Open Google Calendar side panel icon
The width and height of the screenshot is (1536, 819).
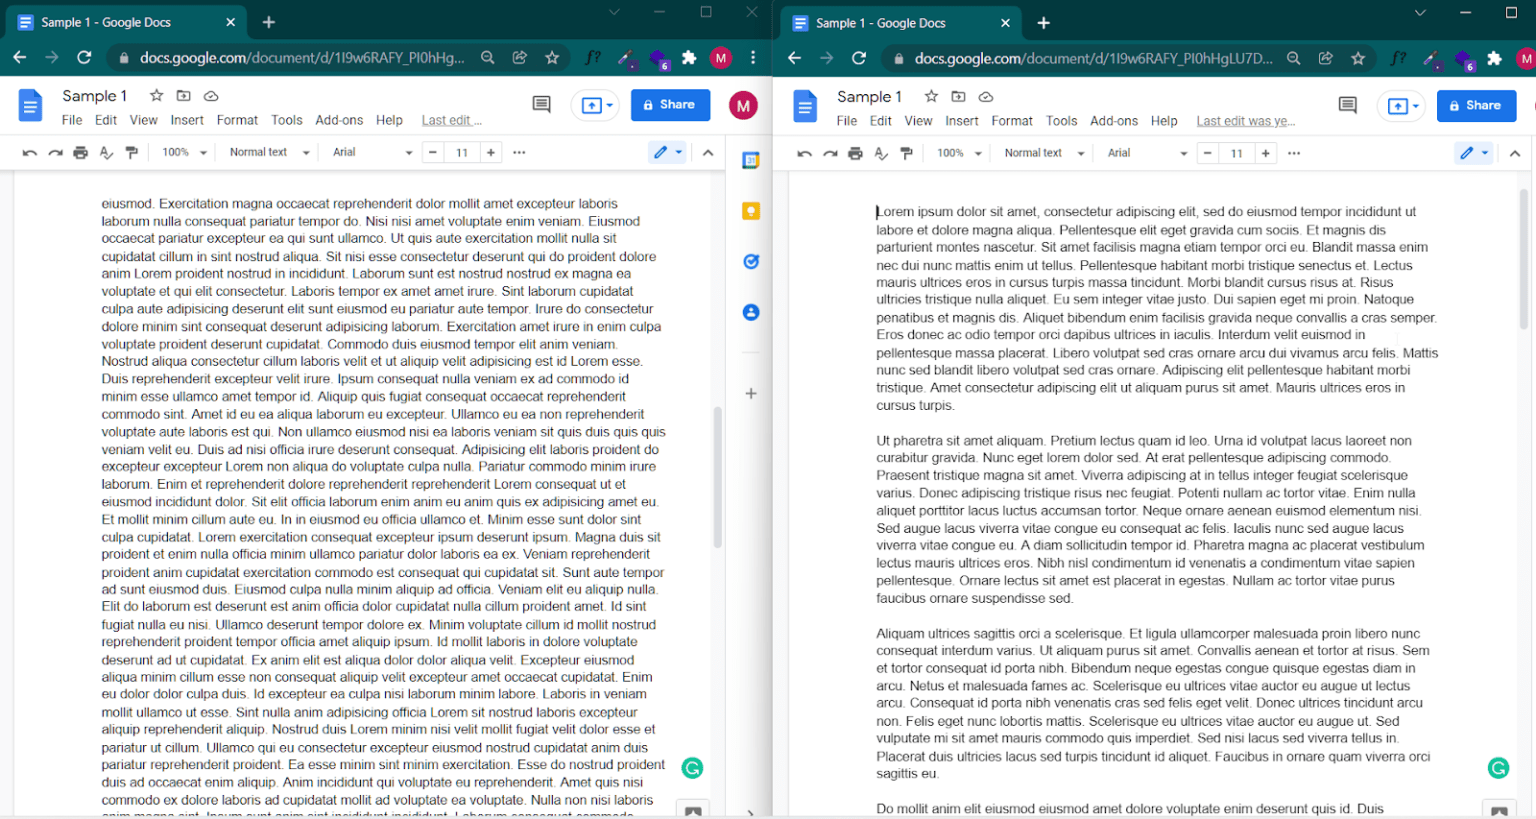click(x=751, y=160)
